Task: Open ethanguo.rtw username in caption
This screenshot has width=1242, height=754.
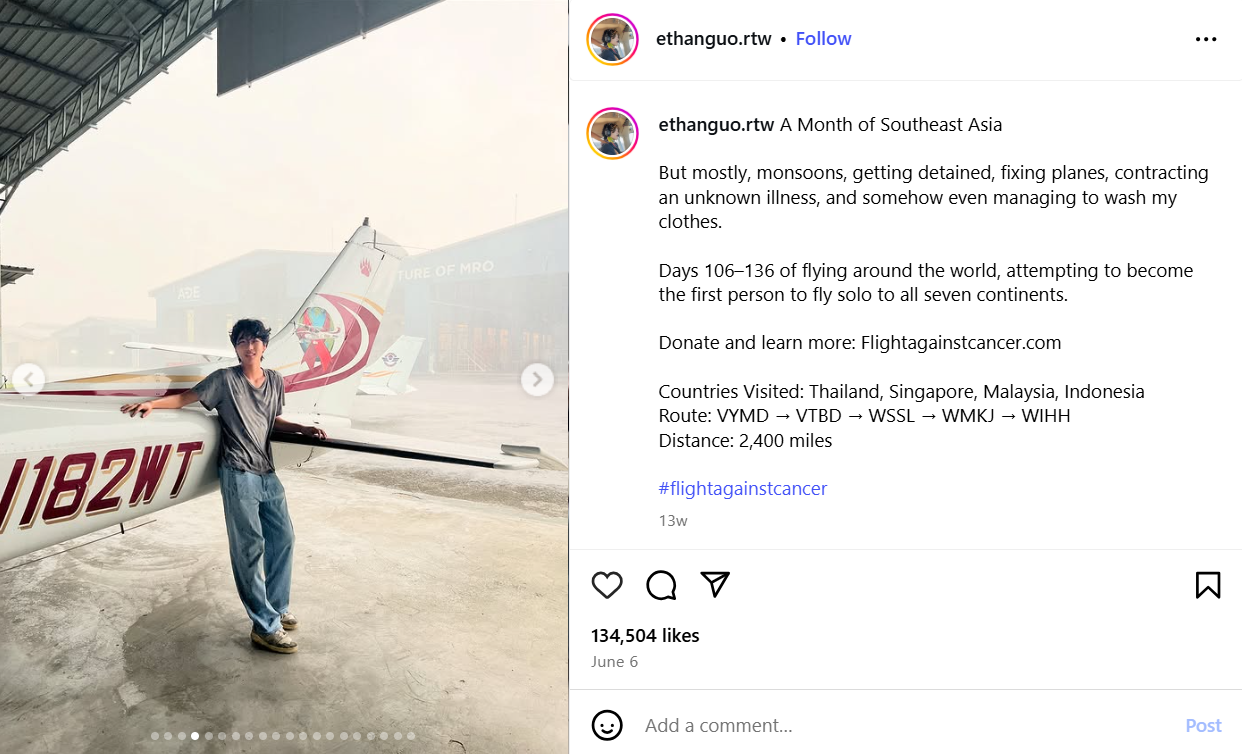Action: click(x=716, y=125)
